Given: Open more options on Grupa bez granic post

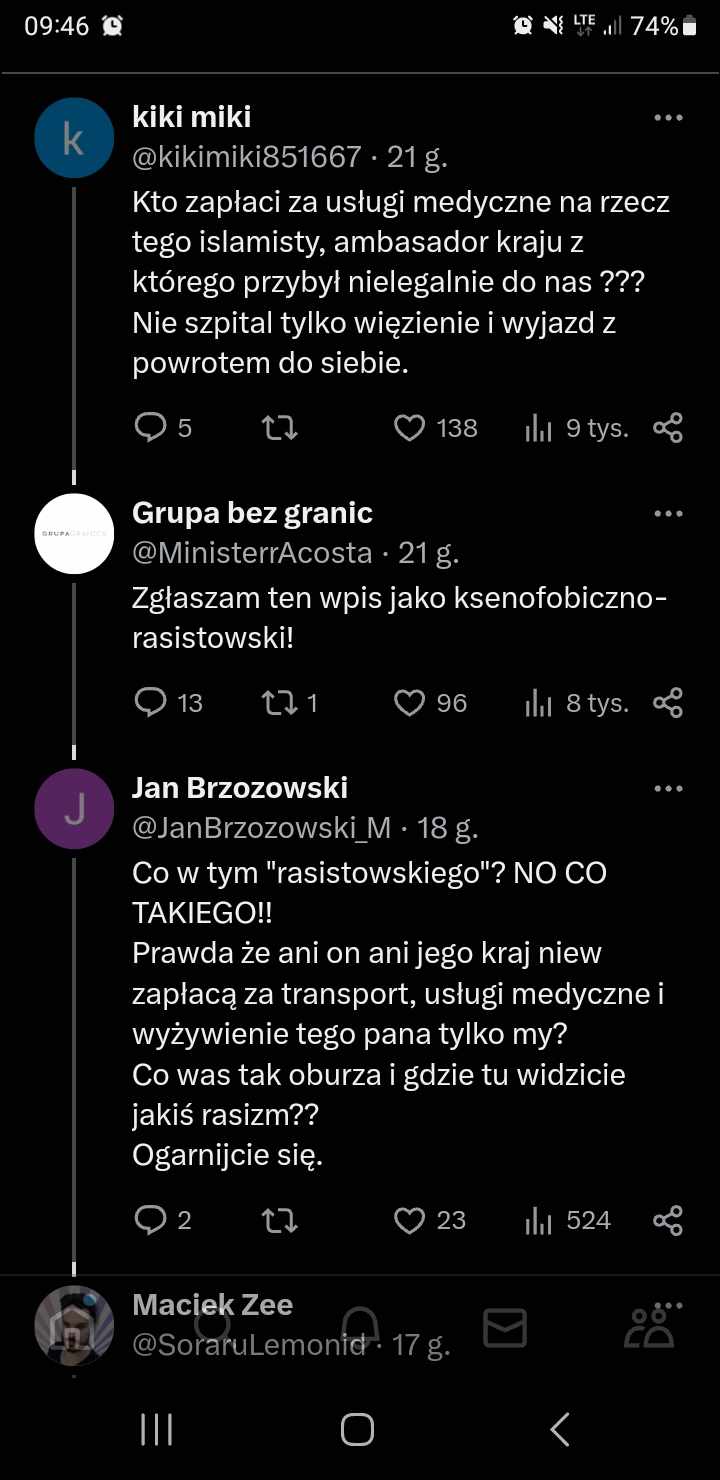Looking at the screenshot, I should click(667, 514).
